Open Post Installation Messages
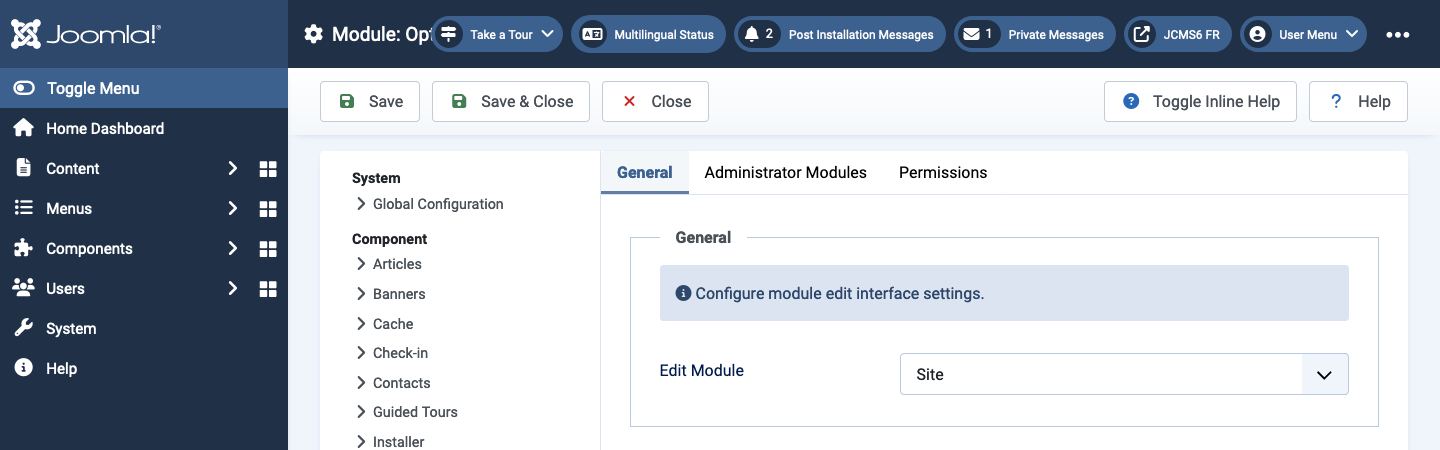 [840, 34]
